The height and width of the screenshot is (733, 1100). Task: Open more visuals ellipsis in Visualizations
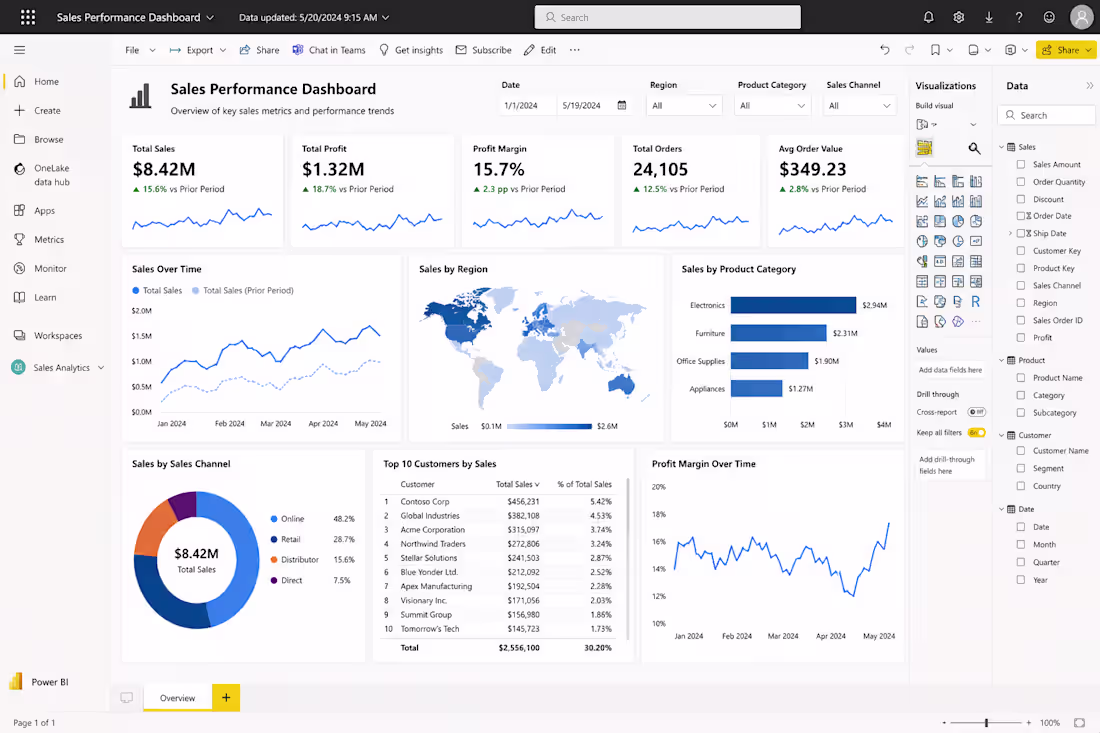click(x=976, y=321)
